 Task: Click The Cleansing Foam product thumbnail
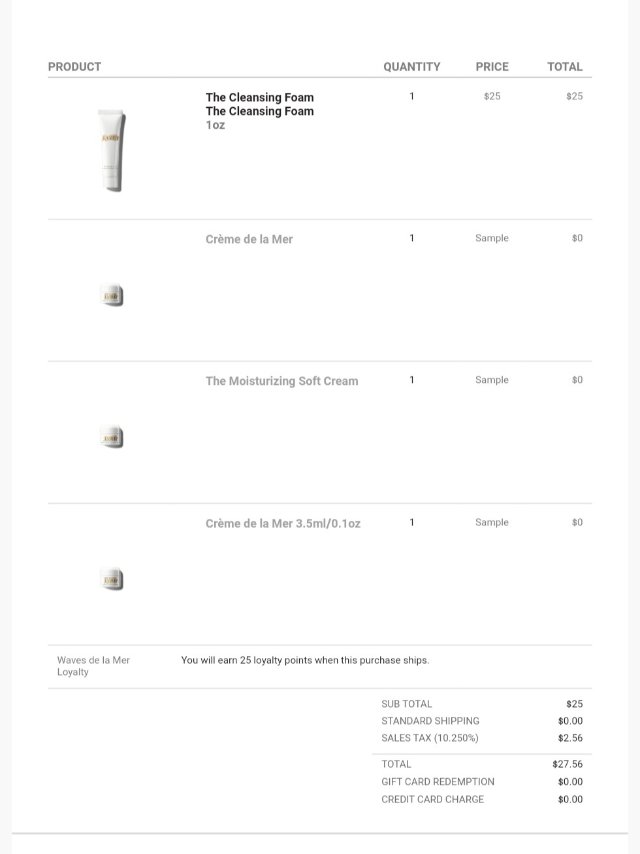tap(112, 150)
